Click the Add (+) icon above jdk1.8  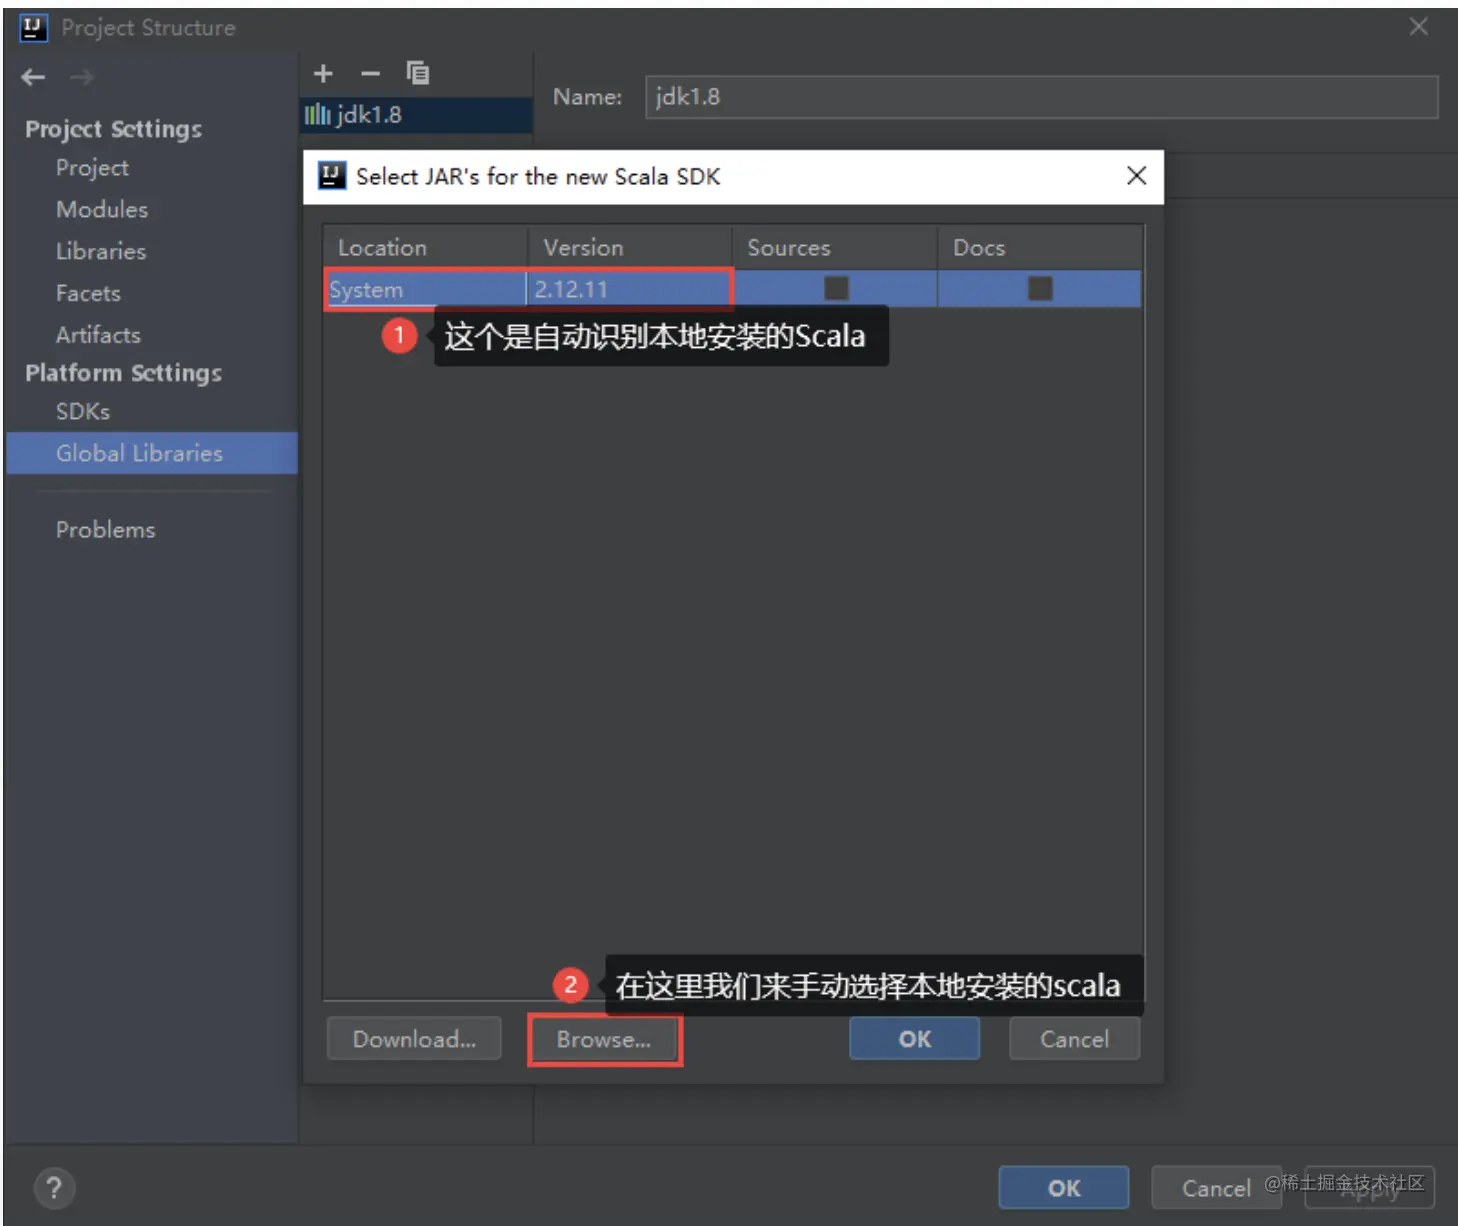tap(323, 73)
